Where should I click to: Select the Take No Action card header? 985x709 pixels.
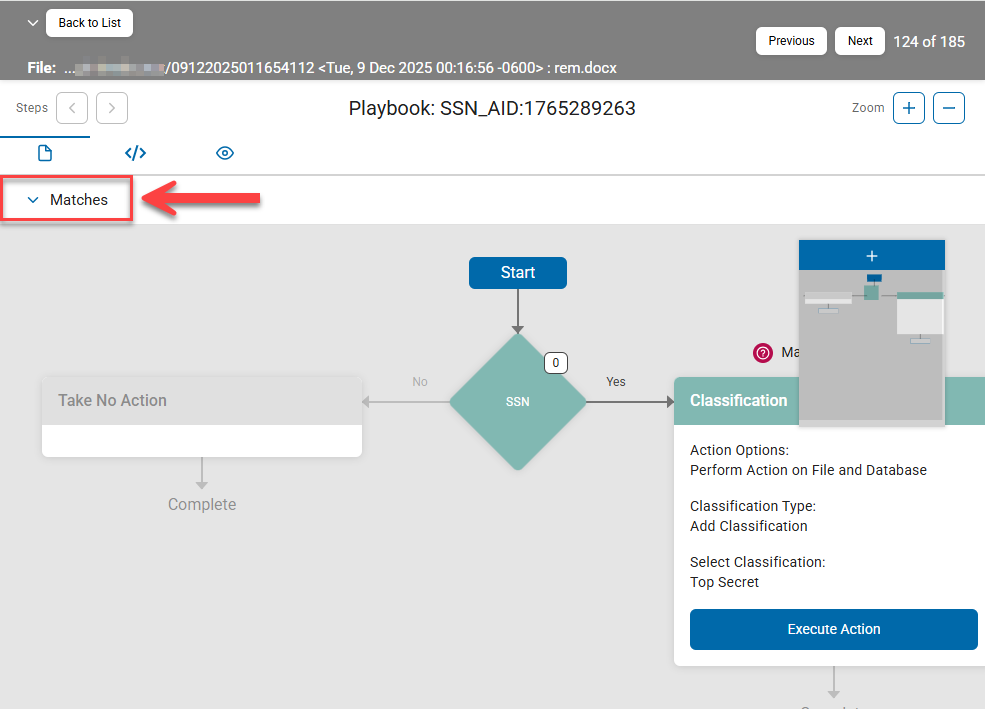point(201,400)
